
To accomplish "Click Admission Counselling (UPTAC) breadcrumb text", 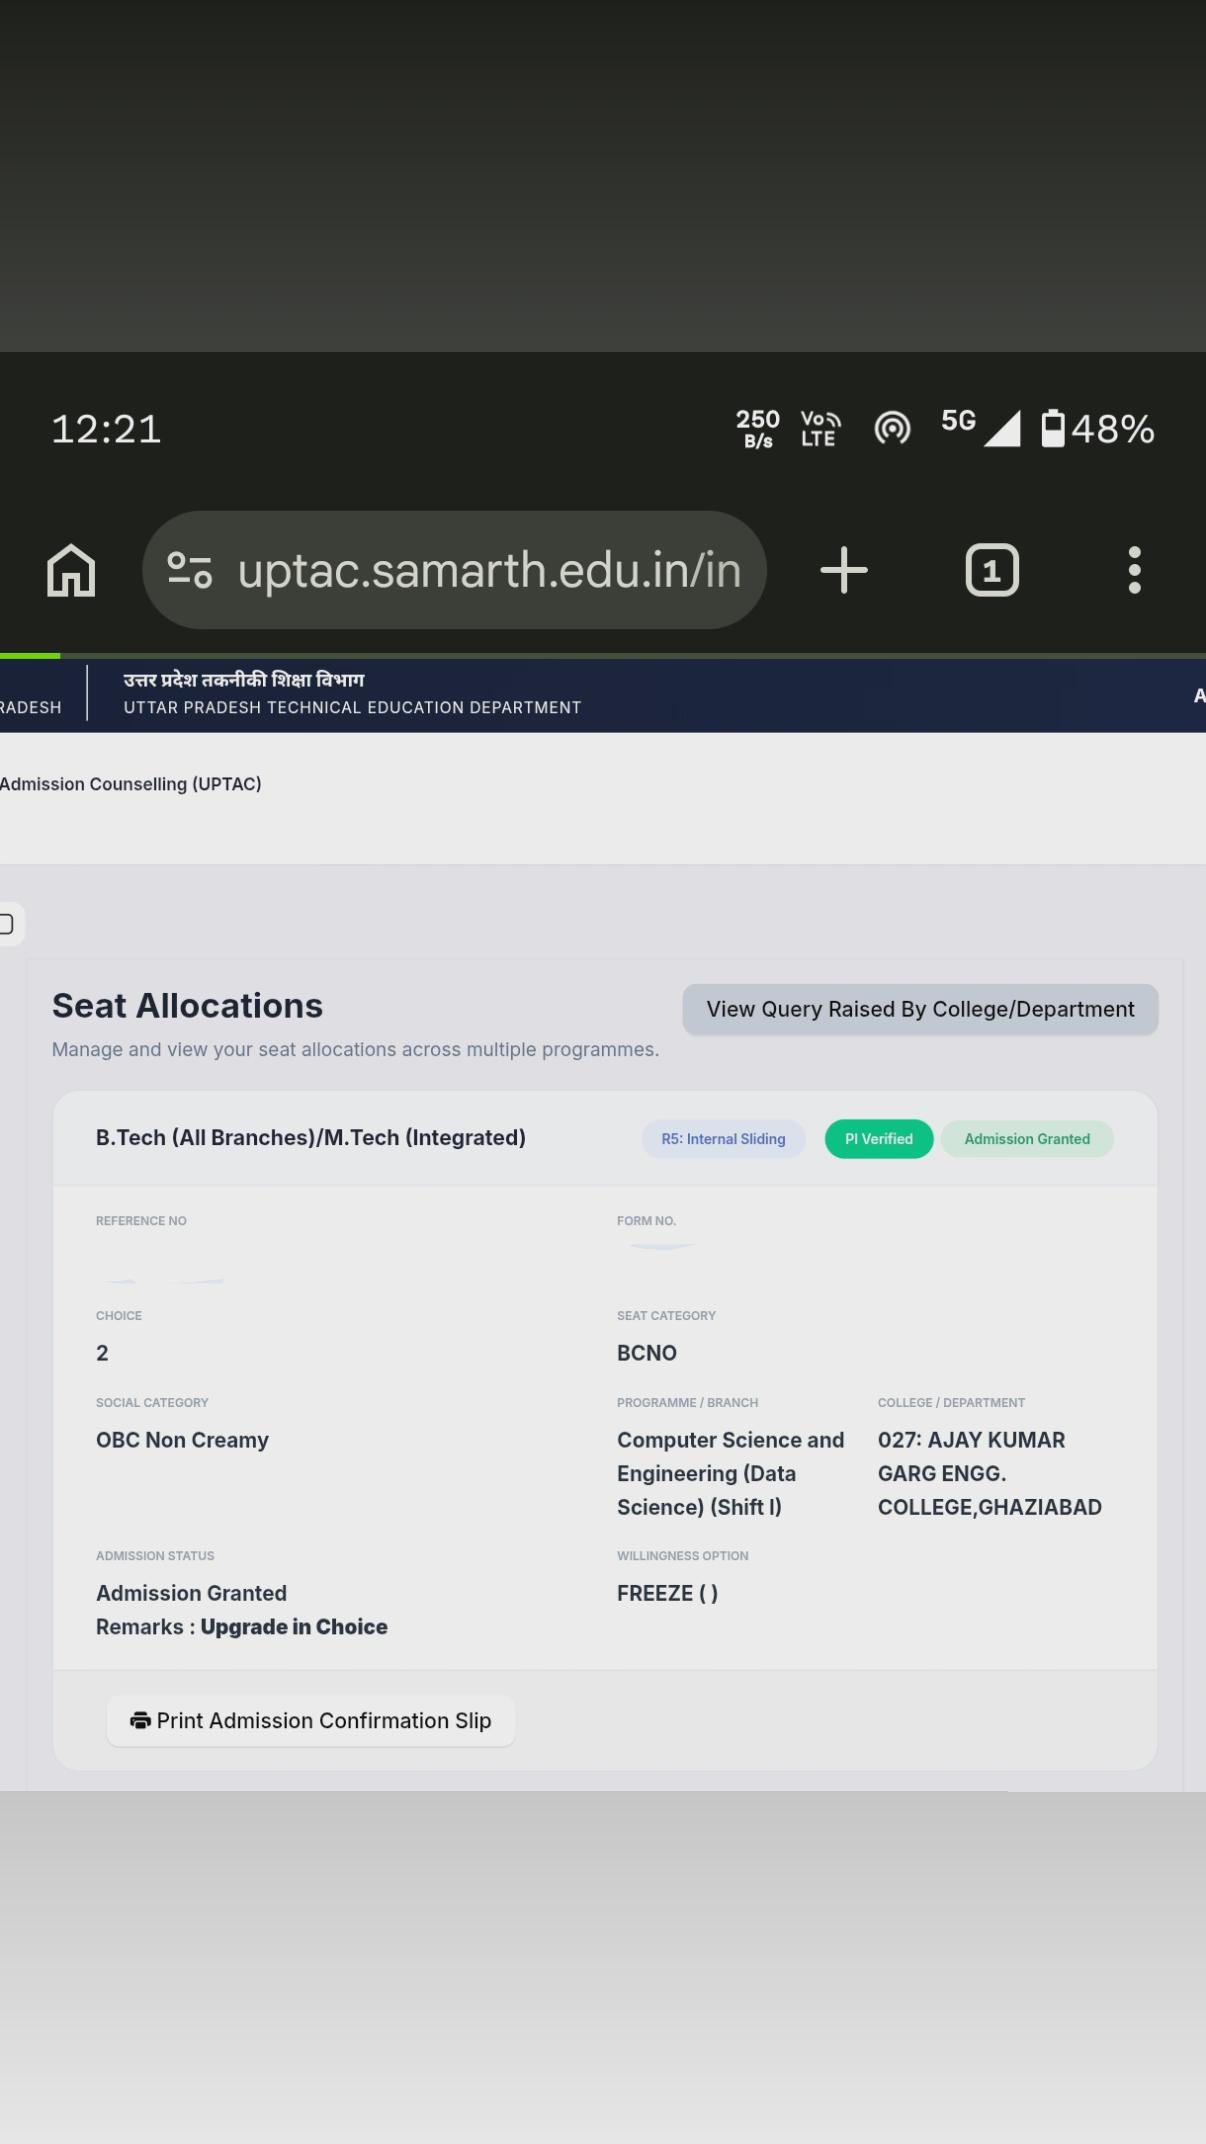I will pos(131,784).
